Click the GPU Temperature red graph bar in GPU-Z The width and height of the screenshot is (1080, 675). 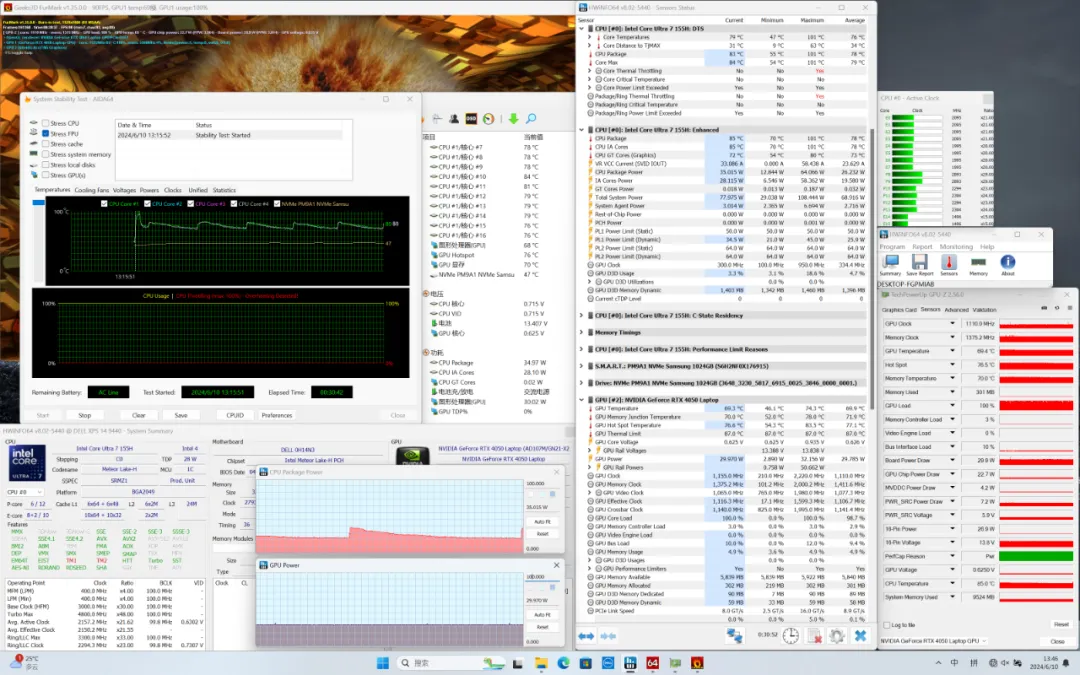coord(1036,351)
